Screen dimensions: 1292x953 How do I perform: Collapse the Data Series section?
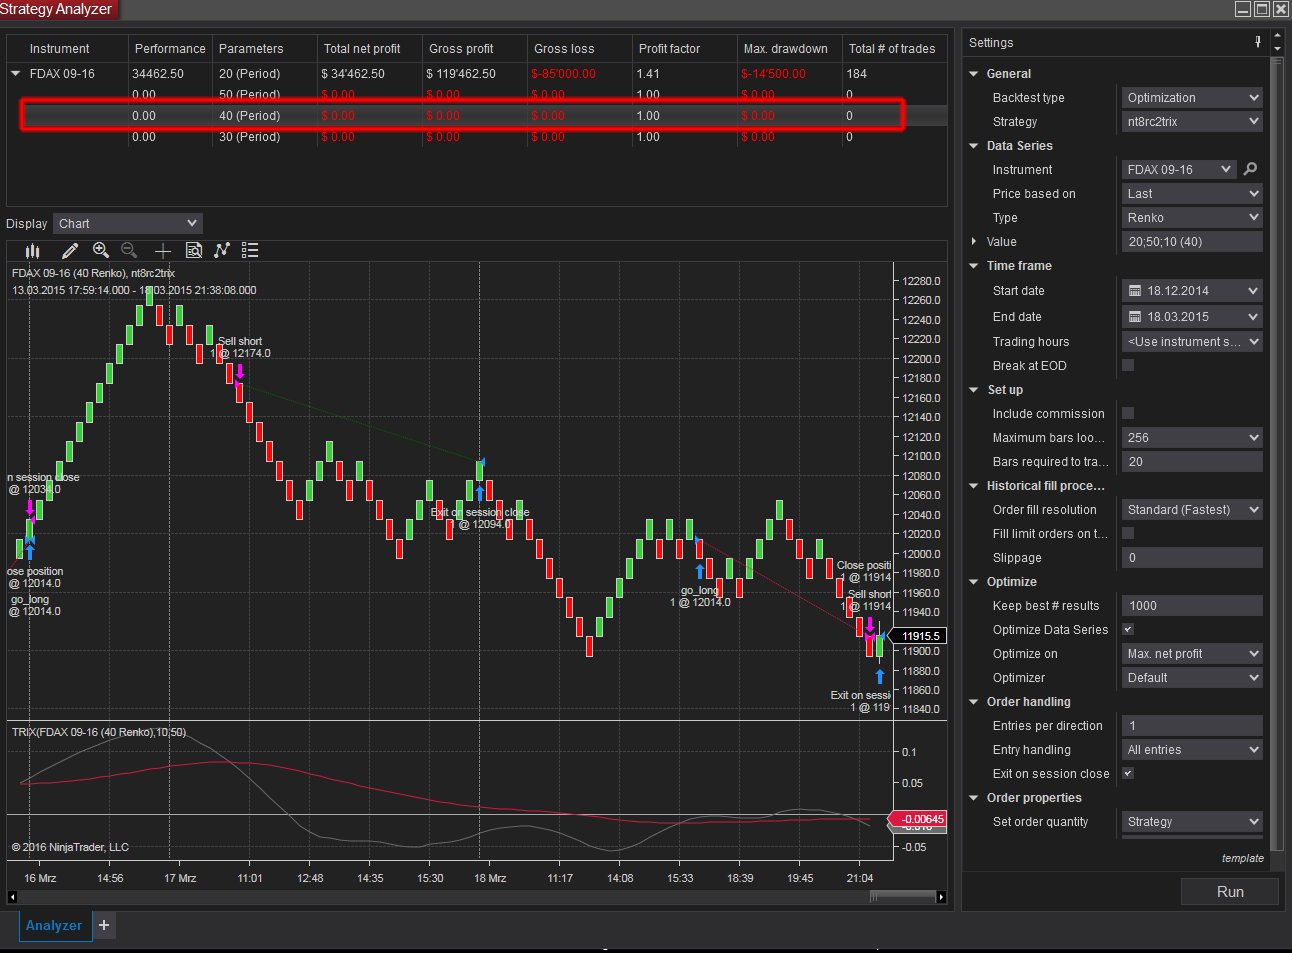(974, 145)
